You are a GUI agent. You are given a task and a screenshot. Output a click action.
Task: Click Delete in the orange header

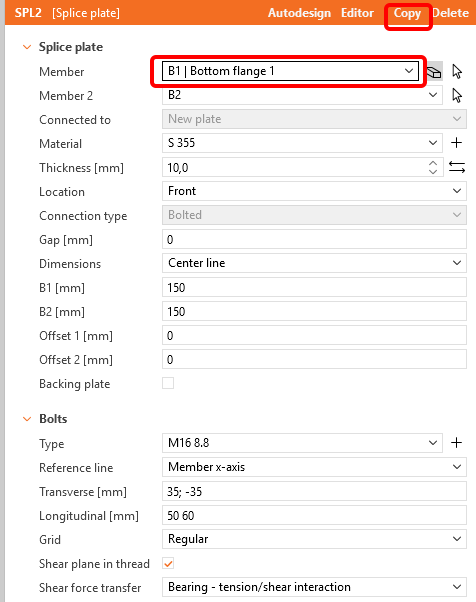(451, 13)
